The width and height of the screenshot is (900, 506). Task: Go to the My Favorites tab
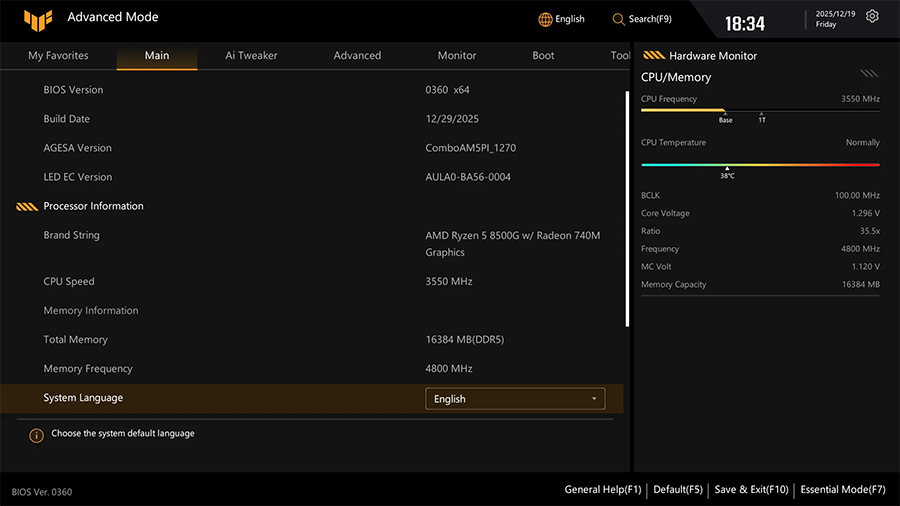[x=58, y=56]
